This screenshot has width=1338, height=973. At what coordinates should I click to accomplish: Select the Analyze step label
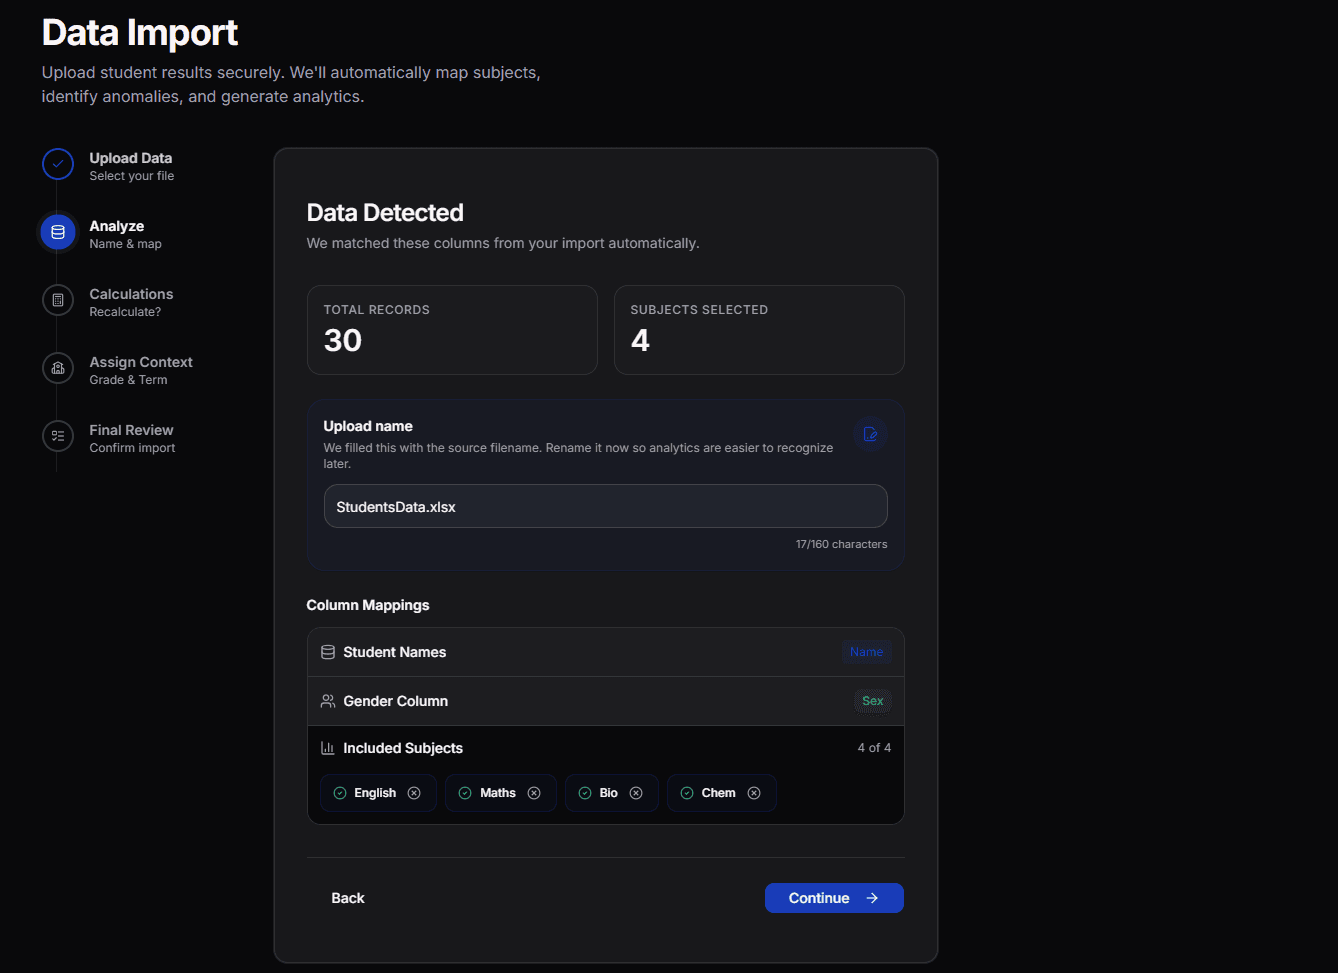[x=117, y=226]
